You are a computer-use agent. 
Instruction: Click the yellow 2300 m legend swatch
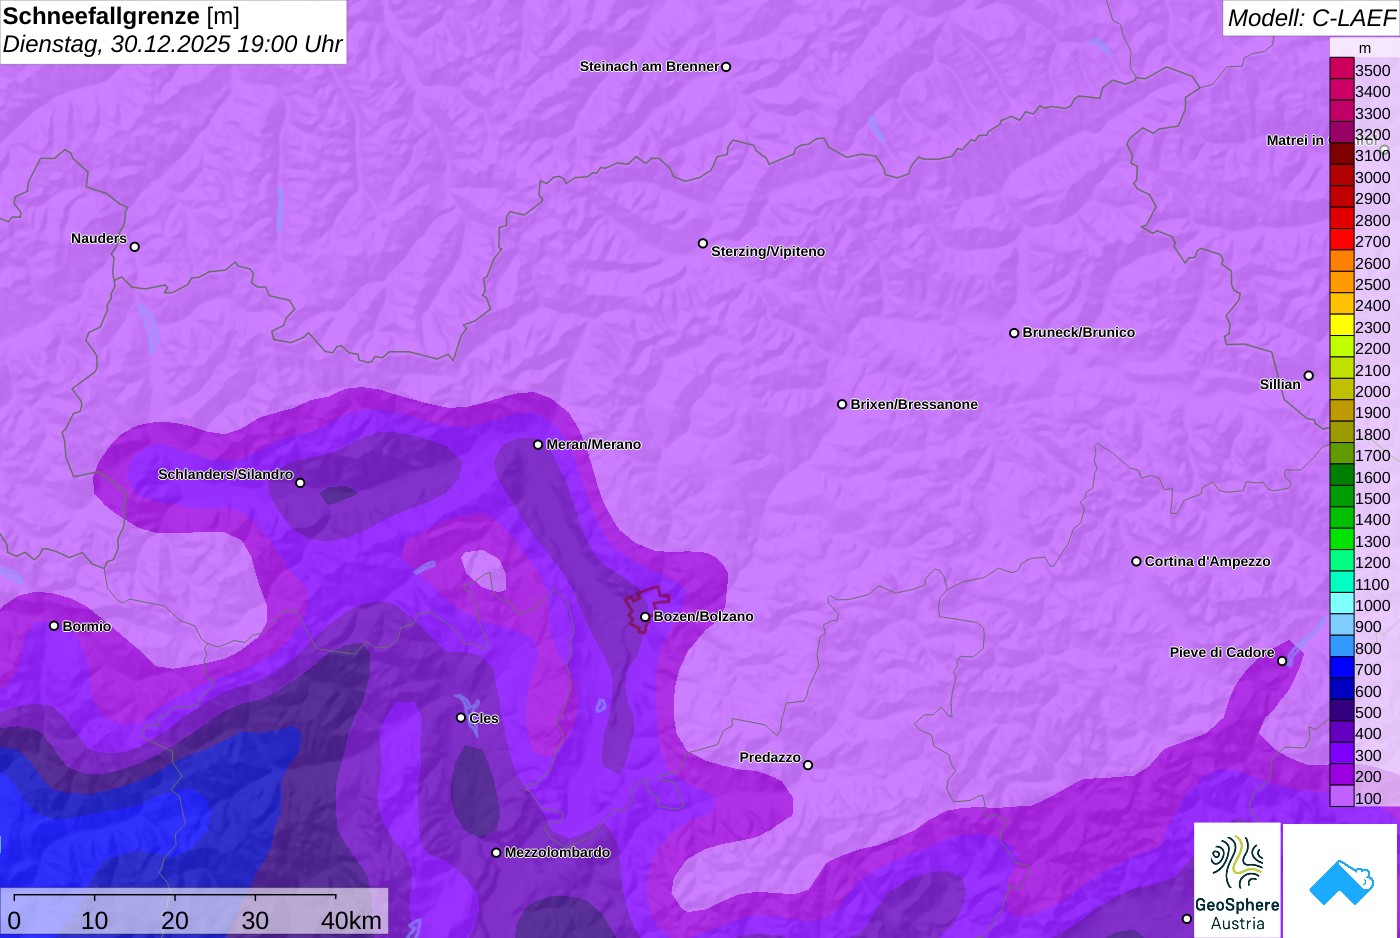[x=1342, y=326]
